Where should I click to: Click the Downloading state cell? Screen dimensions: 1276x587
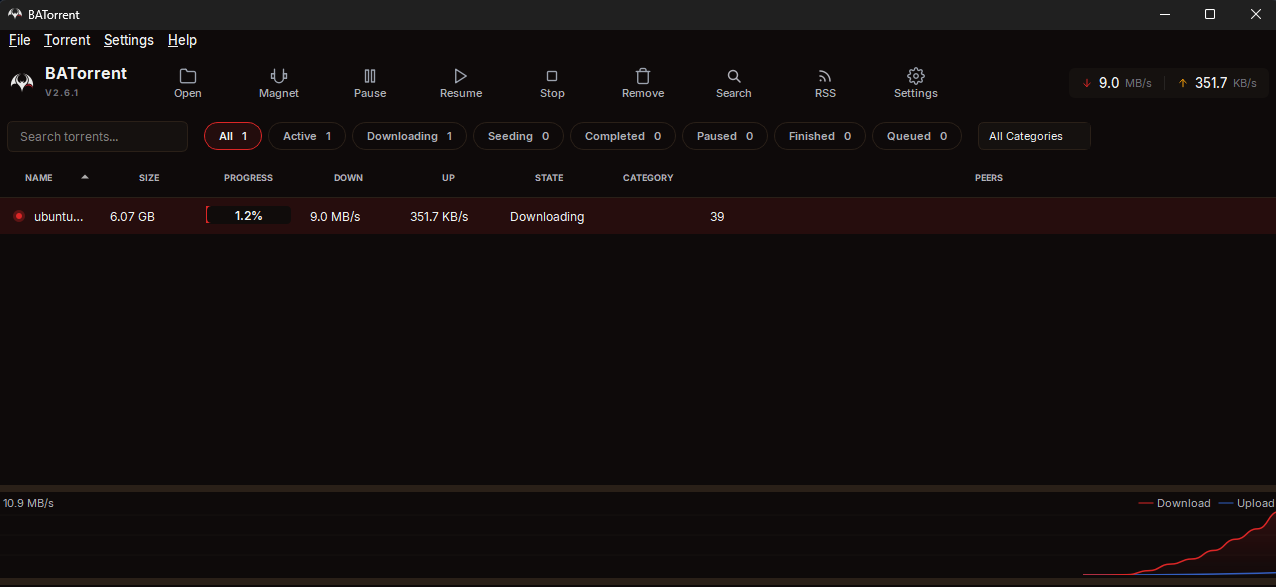point(547,216)
